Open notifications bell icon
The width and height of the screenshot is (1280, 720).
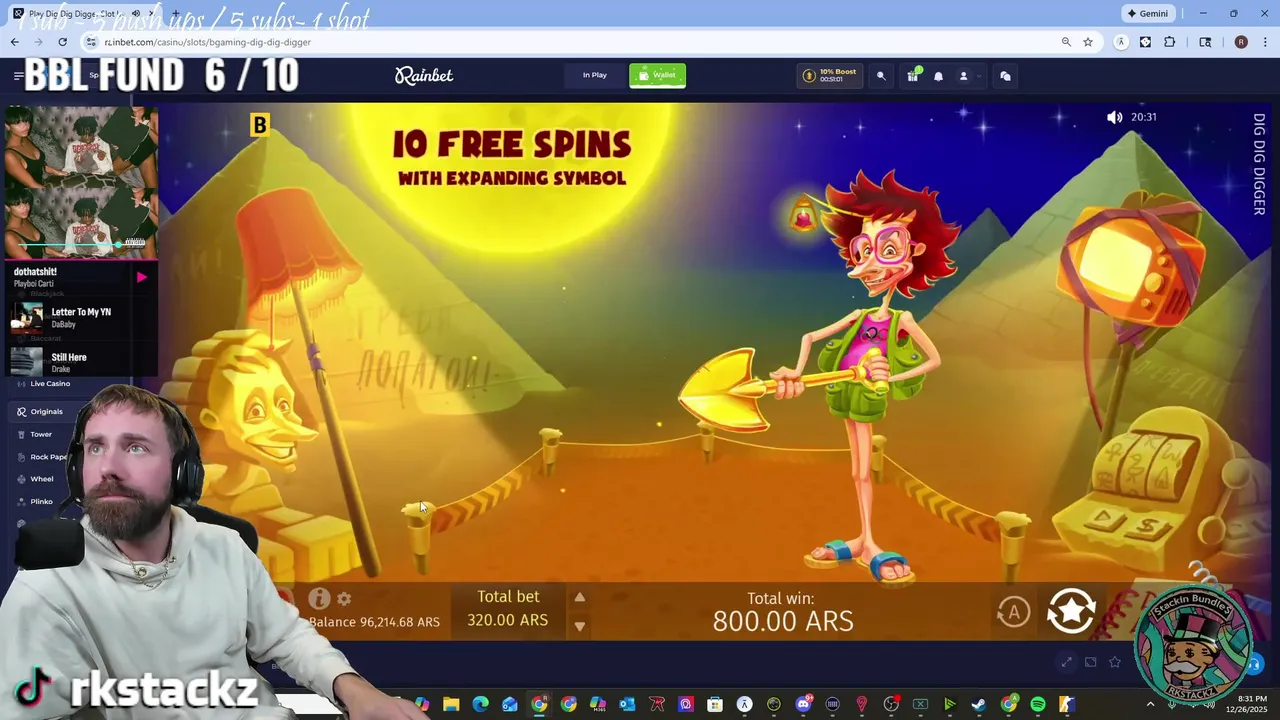click(x=938, y=76)
